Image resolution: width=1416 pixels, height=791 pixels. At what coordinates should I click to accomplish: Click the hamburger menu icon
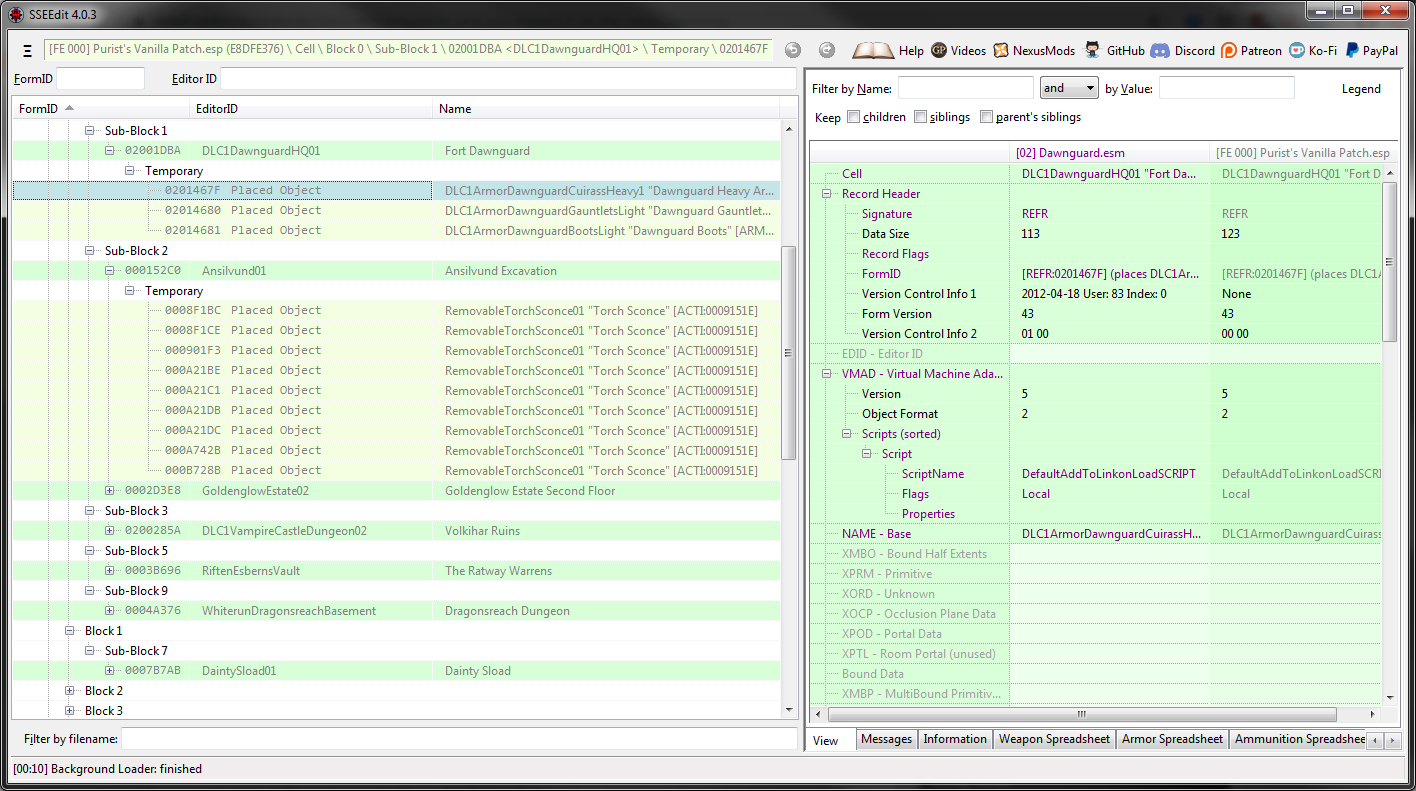[x=27, y=50]
